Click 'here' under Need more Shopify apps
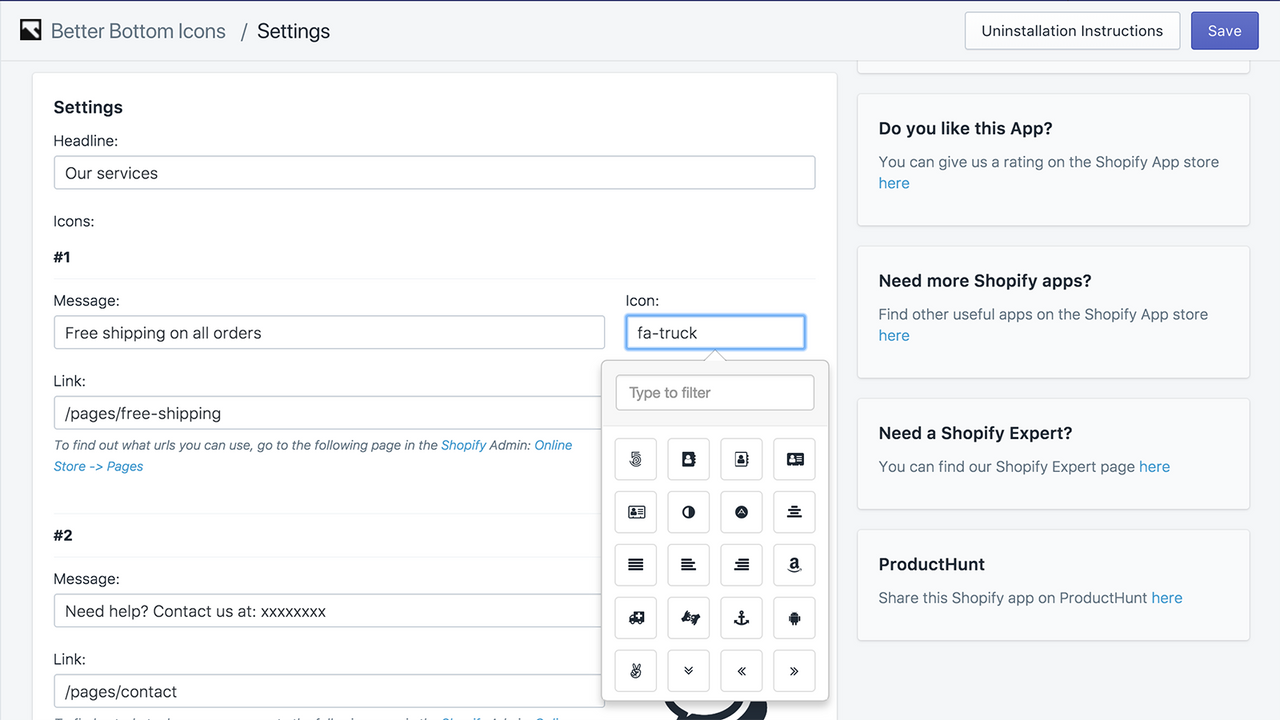Screen dimensions: 1280x720 [x=894, y=335]
